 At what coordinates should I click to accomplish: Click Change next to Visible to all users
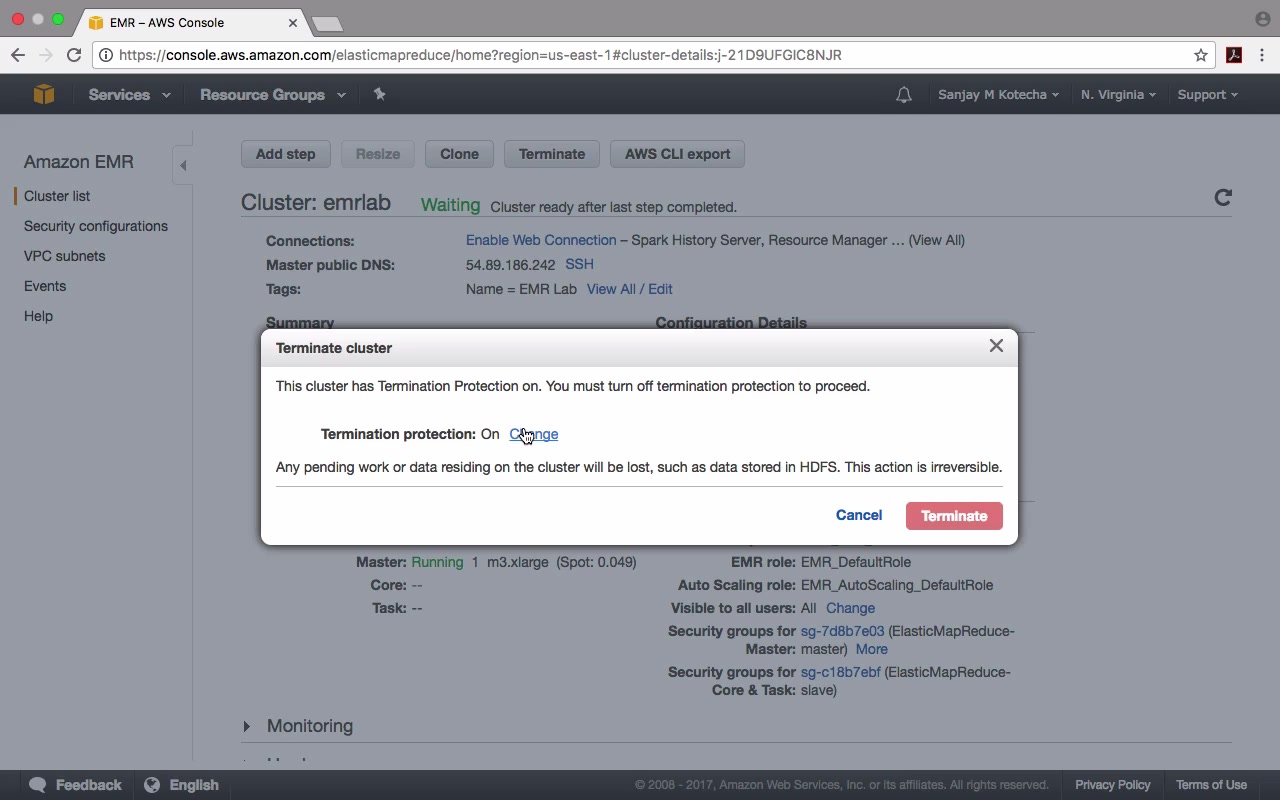pos(850,608)
